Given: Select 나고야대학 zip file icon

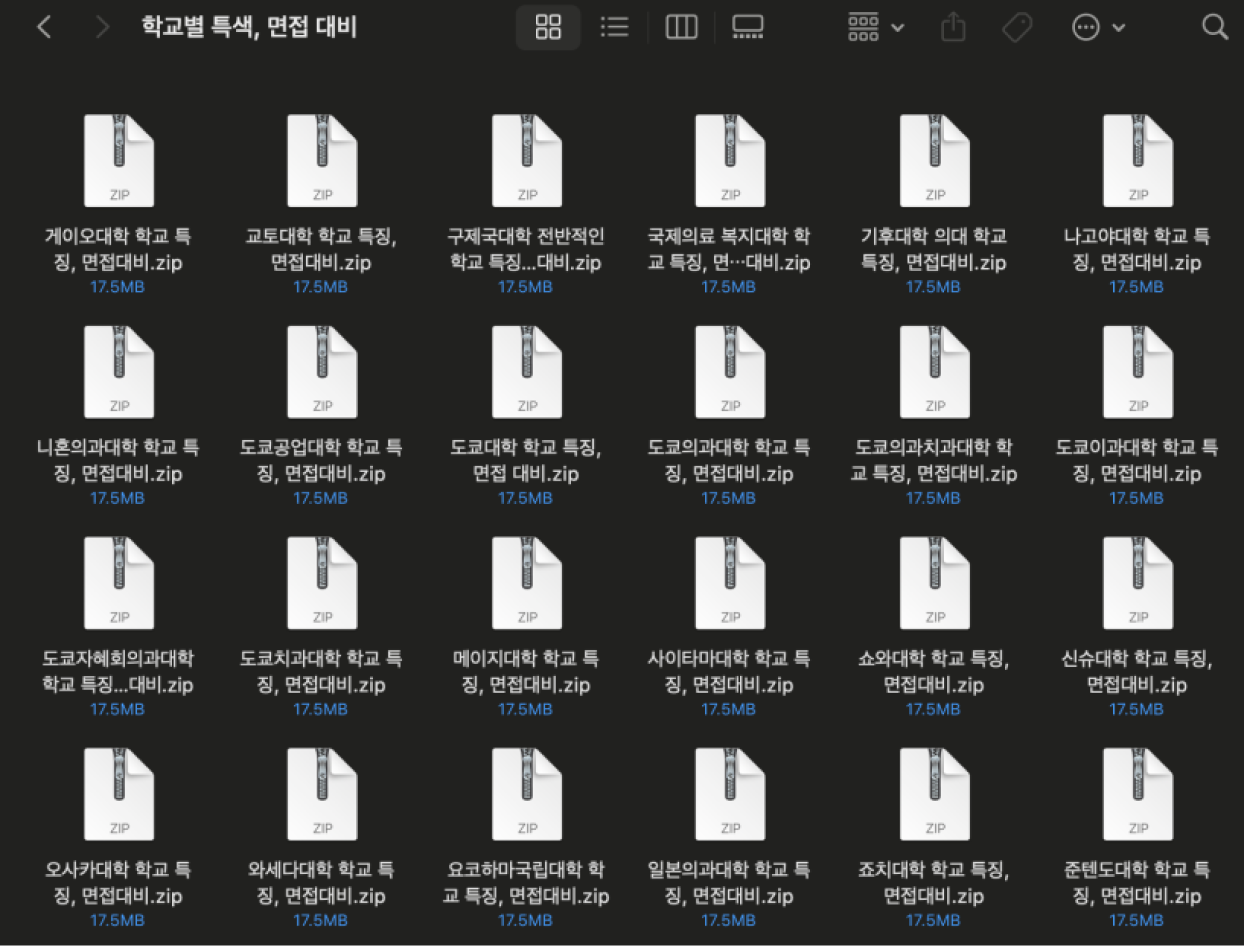Looking at the screenshot, I should 1137,160.
